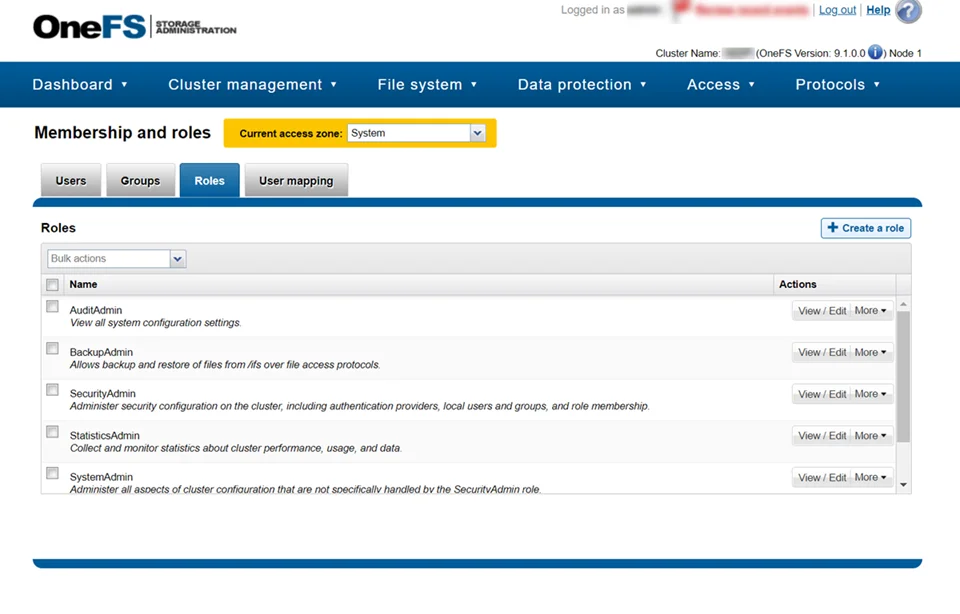
Task: Check the BackupAdmin role checkbox
Action: [x=53, y=348]
